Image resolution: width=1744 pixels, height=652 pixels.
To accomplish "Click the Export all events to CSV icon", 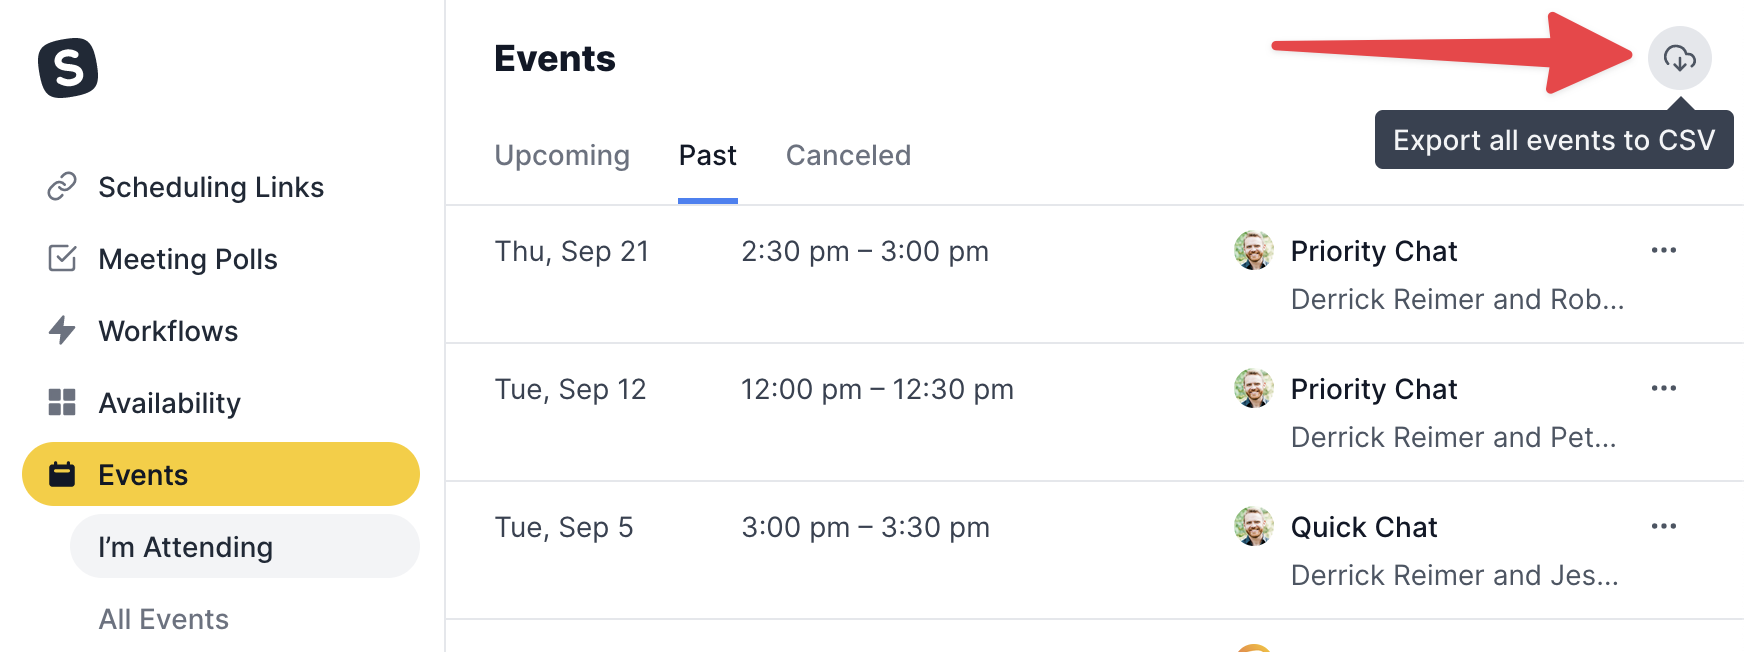I will (x=1679, y=58).
